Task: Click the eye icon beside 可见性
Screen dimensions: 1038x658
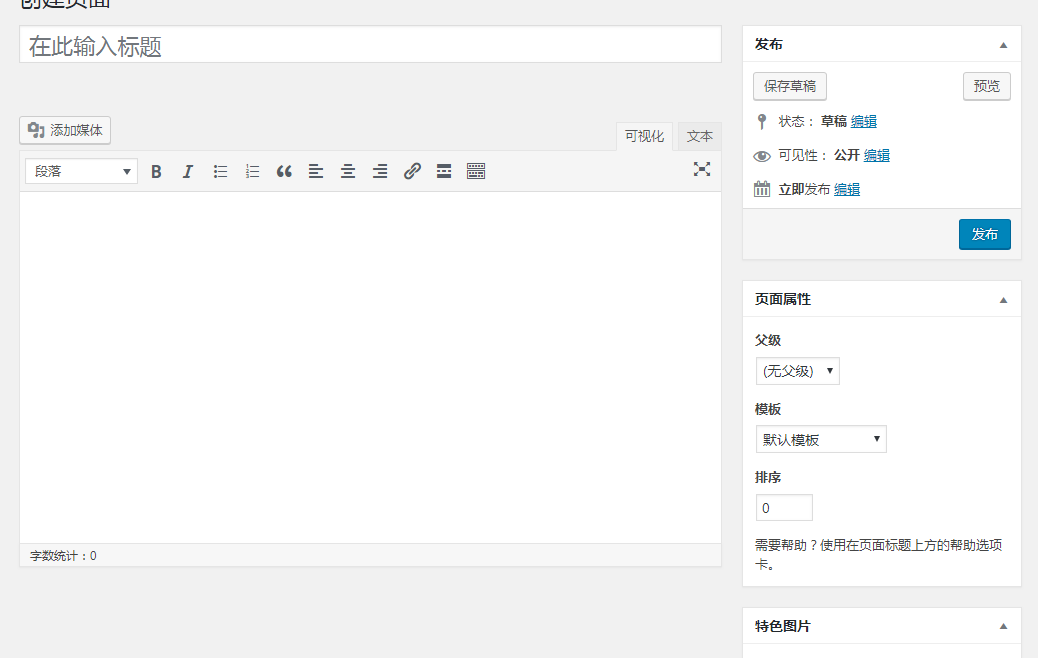Action: [x=762, y=156]
